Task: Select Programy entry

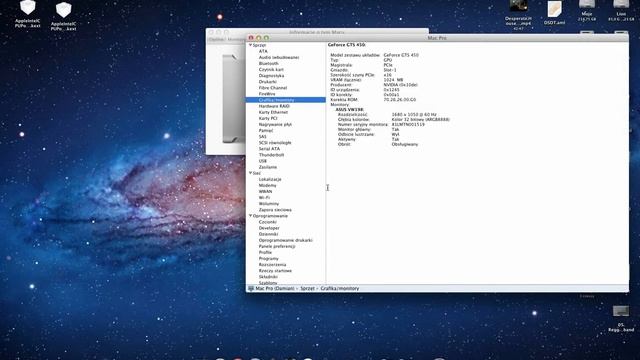Action: point(269,259)
